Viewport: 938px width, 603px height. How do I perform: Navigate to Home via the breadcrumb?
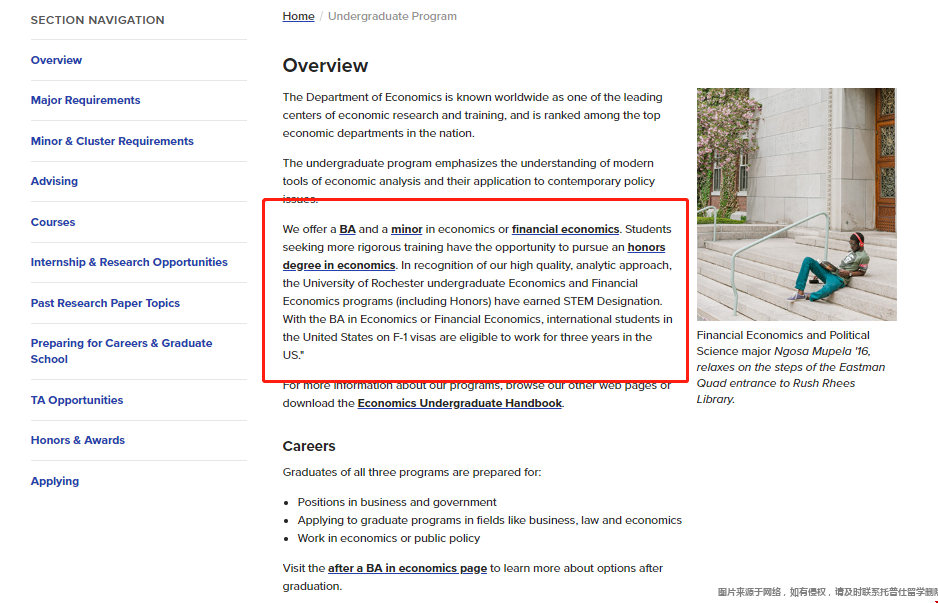tap(298, 16)
